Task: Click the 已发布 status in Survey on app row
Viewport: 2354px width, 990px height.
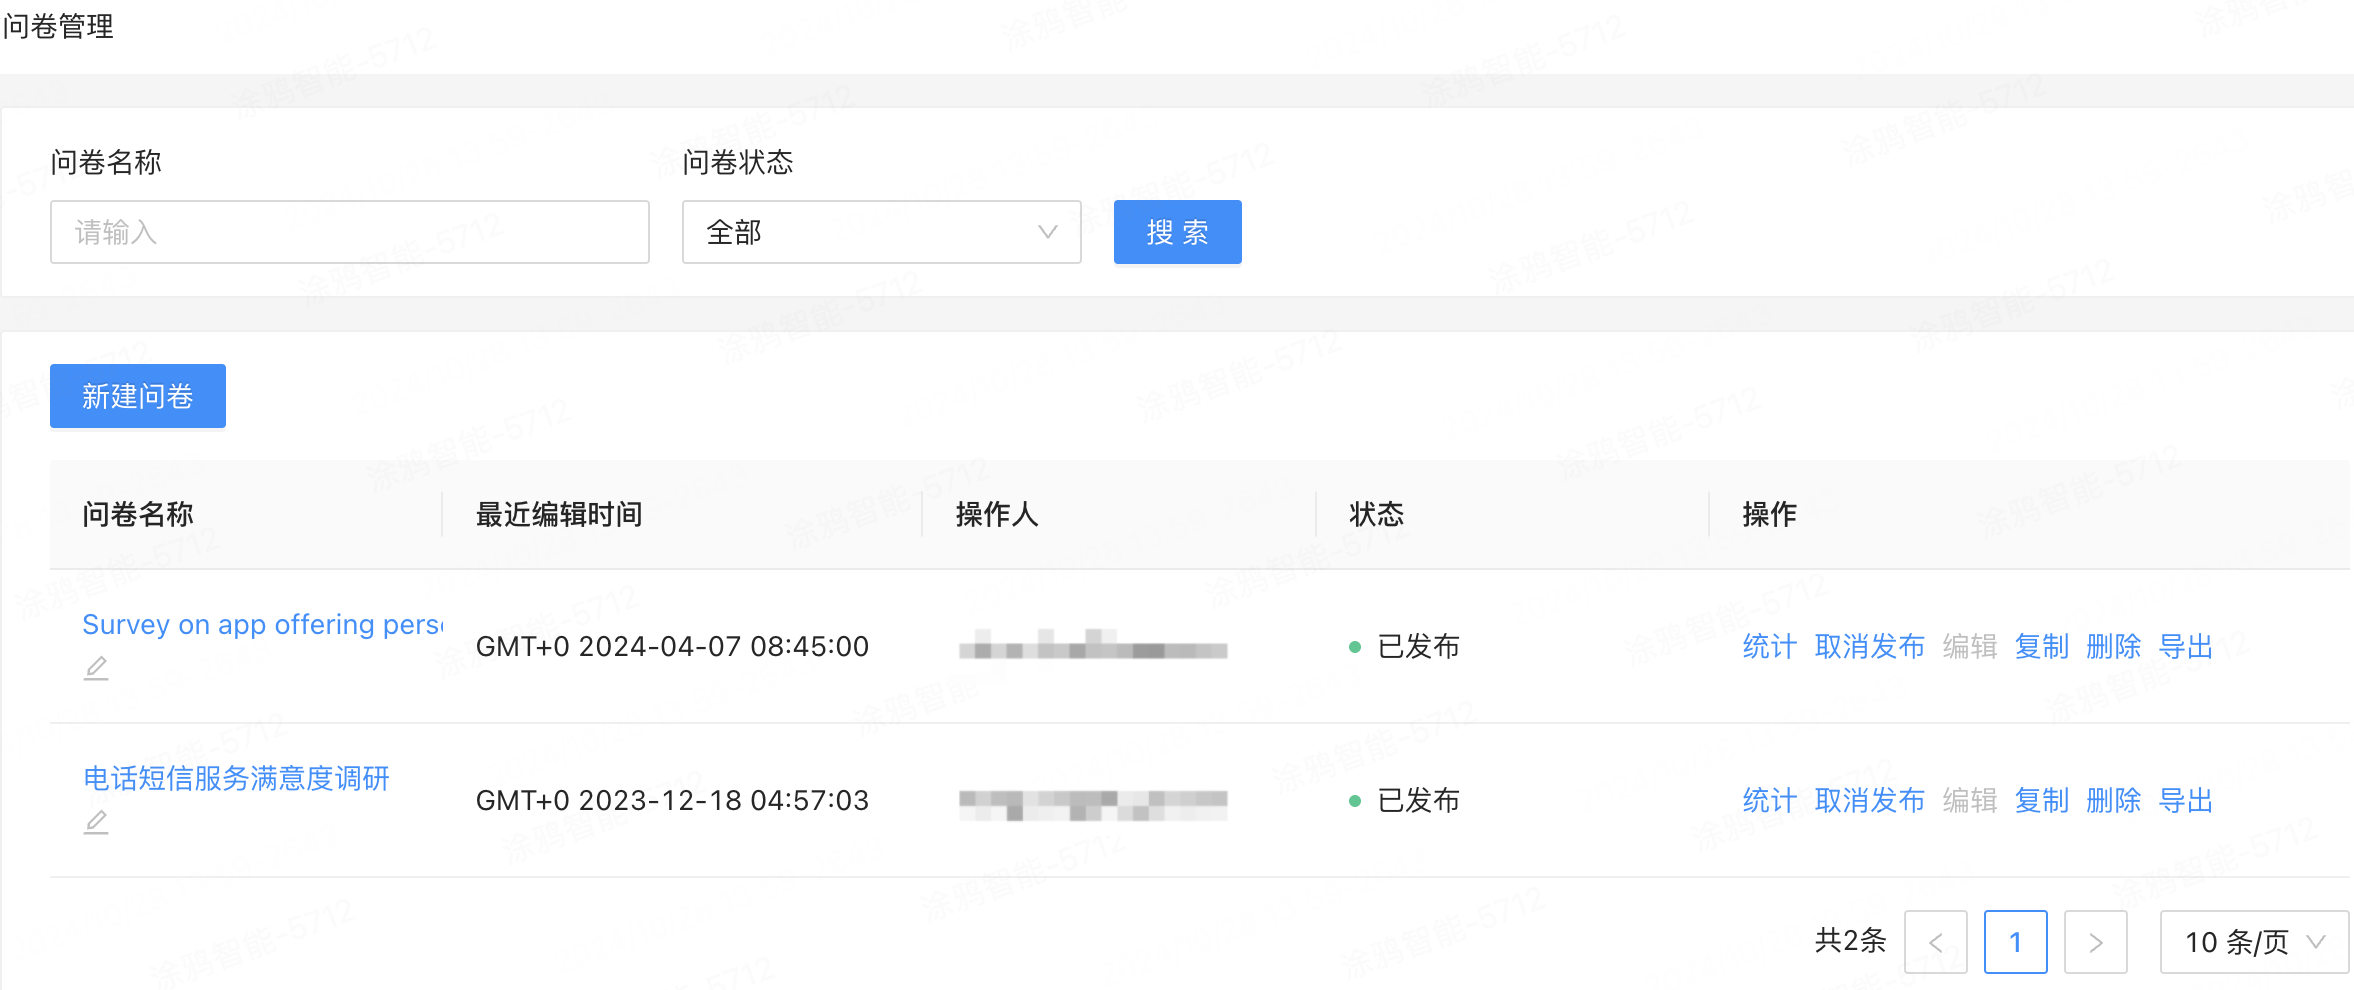Action: click(1404, 647)
